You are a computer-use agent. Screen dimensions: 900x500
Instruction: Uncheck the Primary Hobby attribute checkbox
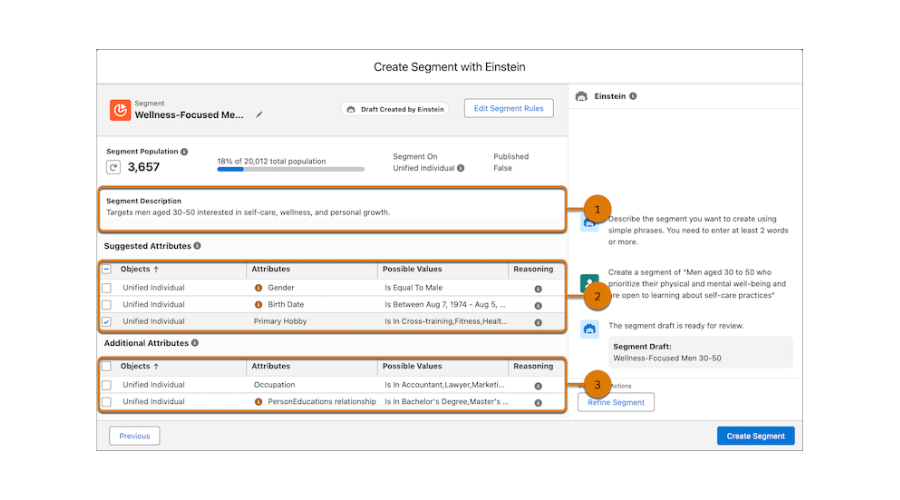tap(107, 321)
